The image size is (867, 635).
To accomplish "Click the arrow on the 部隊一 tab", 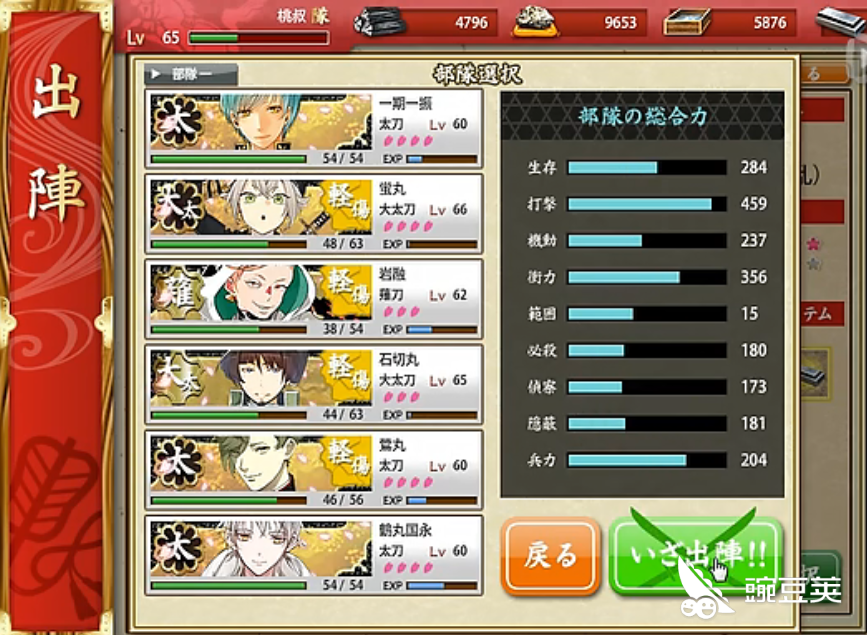I will pos(156,74).
